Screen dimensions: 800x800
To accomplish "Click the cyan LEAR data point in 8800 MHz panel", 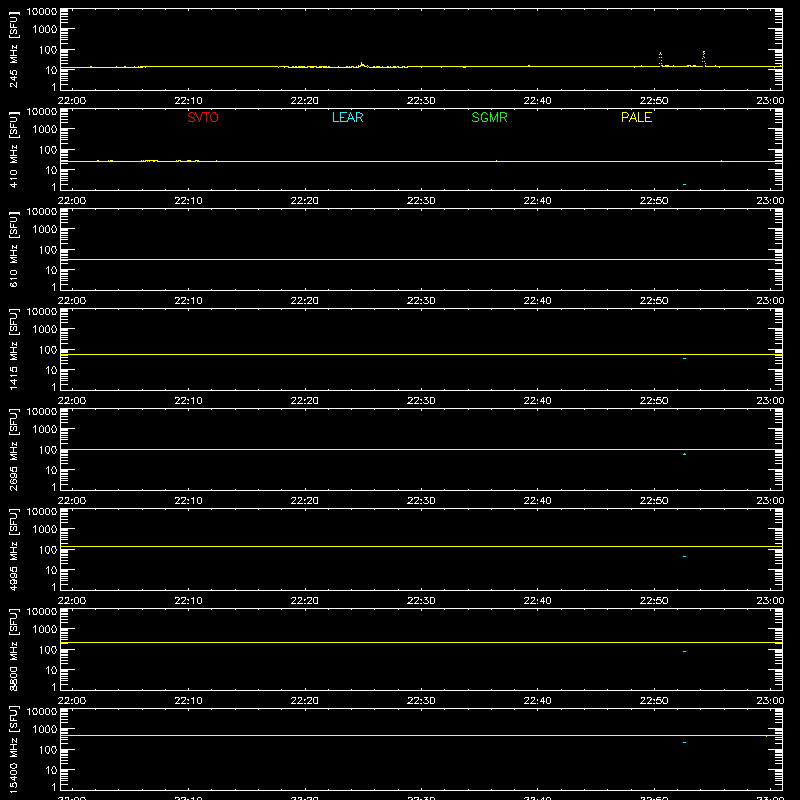I will (684, 652).
